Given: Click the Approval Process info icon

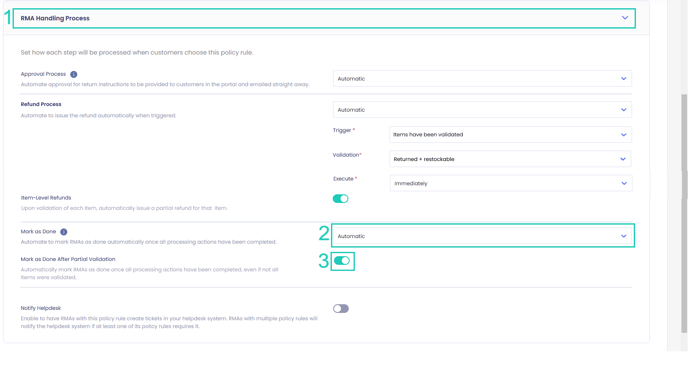Looking at the screenshot, I should [74, 74].
